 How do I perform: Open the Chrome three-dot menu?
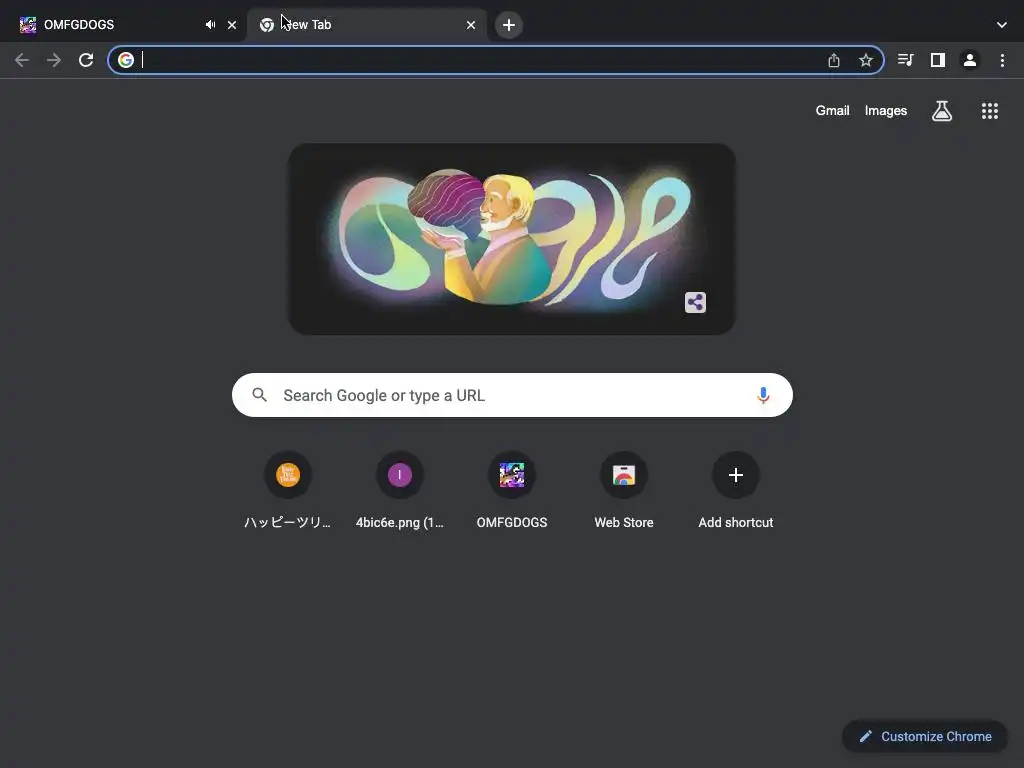pos(1002,60)
